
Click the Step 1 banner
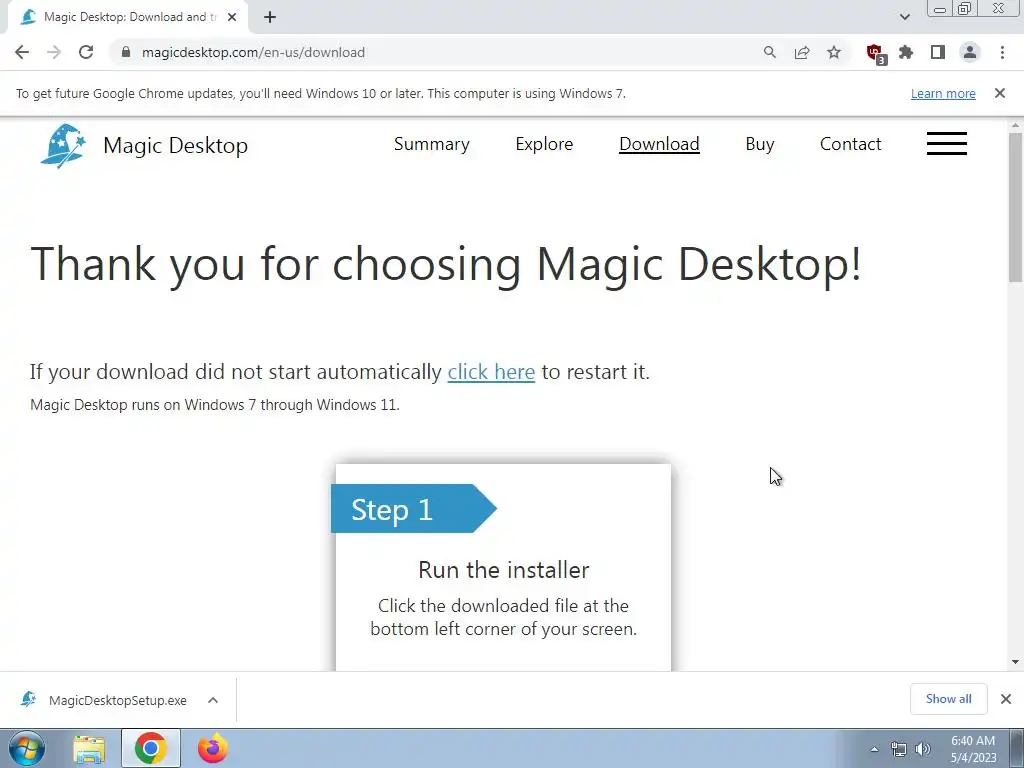click(x=413, y=509)
